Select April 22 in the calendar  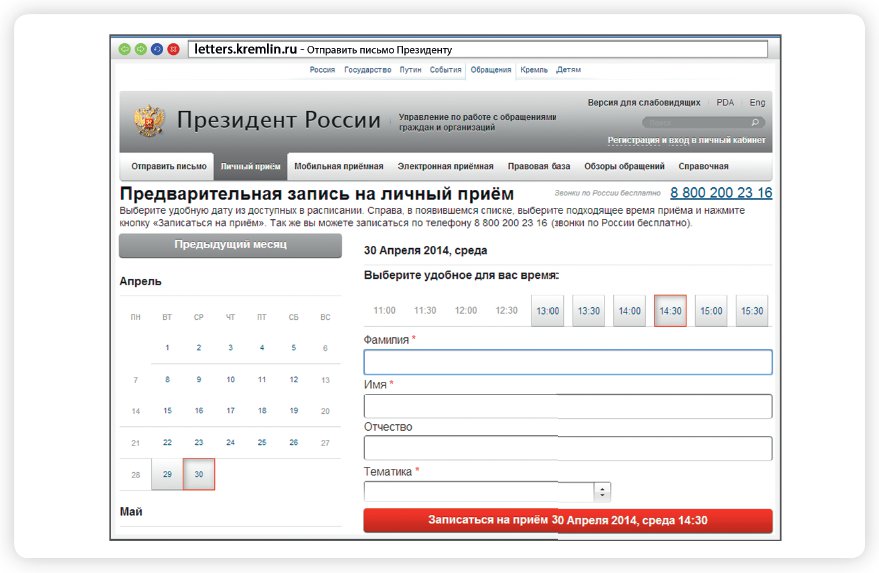[167, 442]
